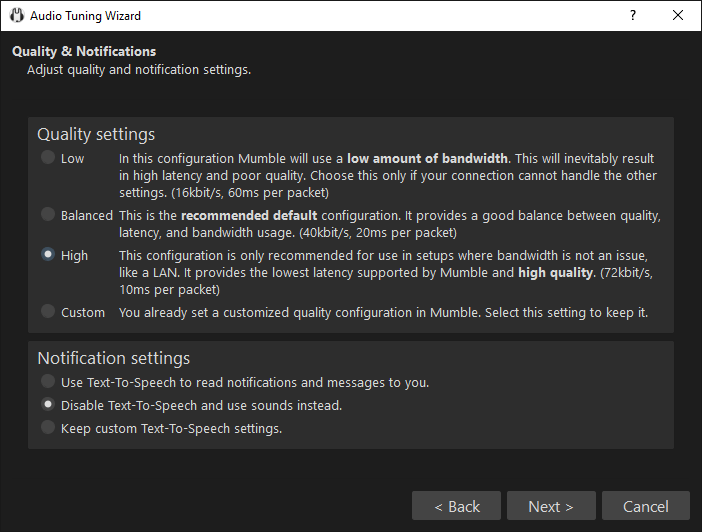This screenshot has width=702, height=532.
Task: Click the question mark help button
Action: pos(632,16)
